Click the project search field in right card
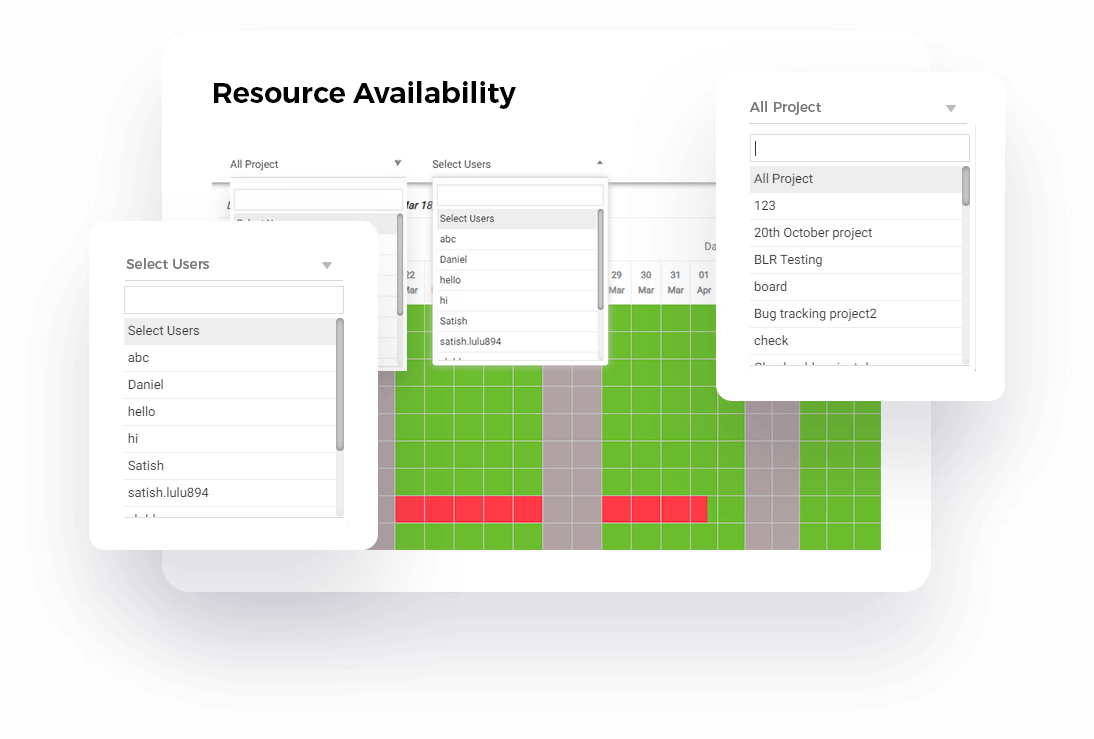The height and width of the screenshot is (739, 1094). pos(860,148)
